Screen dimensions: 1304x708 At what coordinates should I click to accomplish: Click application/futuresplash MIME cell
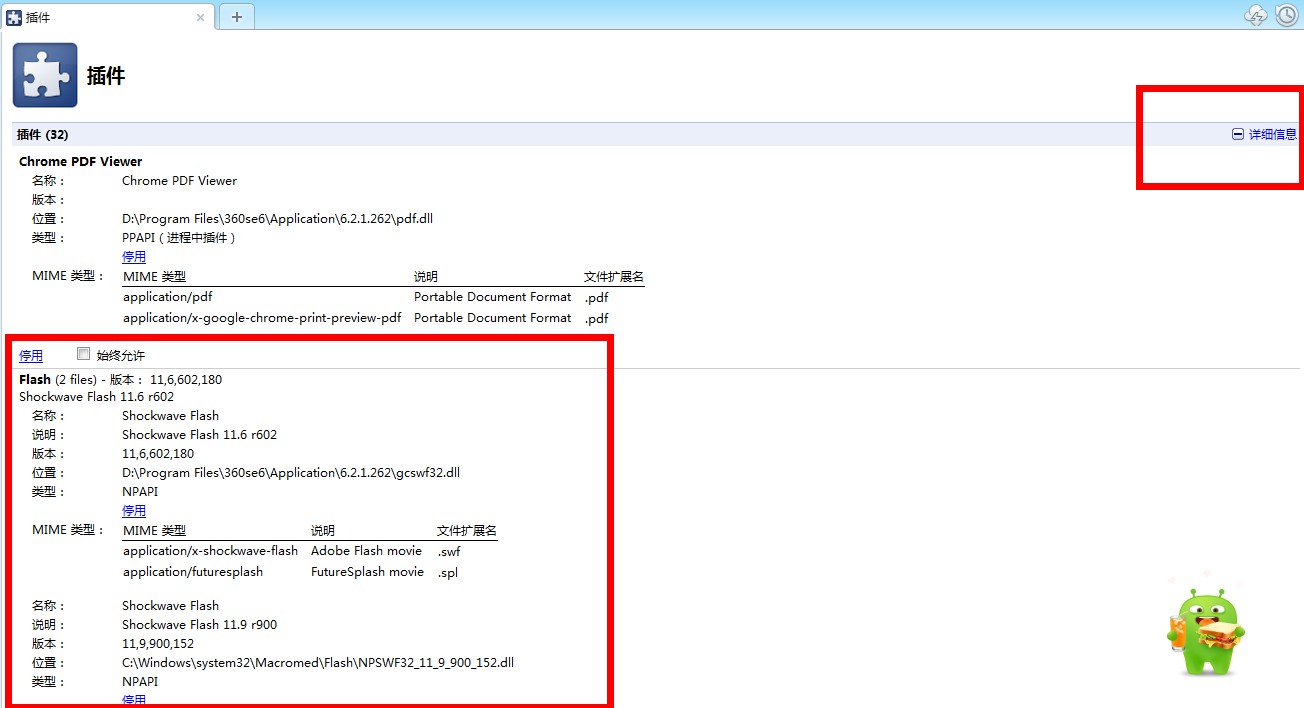pyautogui.click(x=193, y=572)
